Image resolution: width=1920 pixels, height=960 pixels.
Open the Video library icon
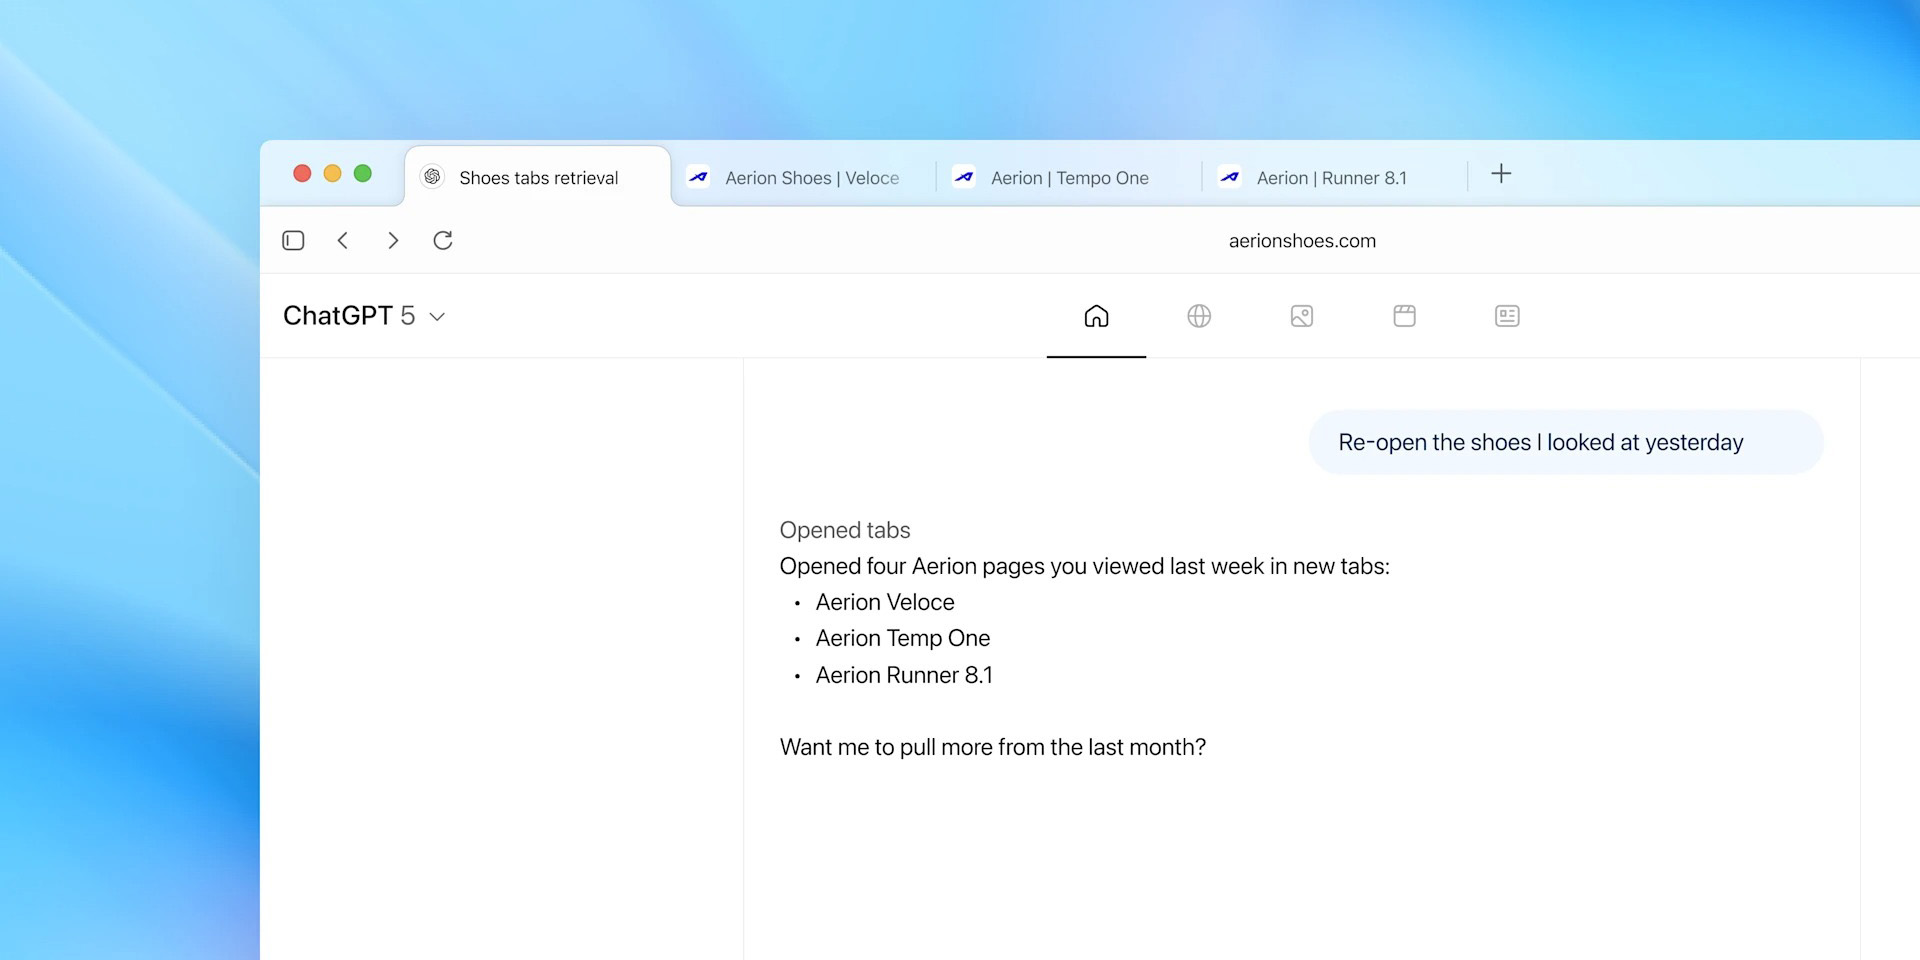coord(1404,316)
